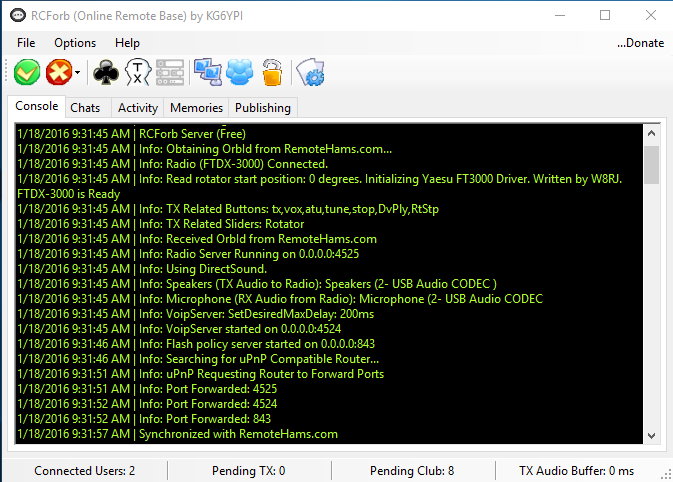
Task: Click 'Radio Server Running on 0.0.0.0:4525' line
Action: 188,254
